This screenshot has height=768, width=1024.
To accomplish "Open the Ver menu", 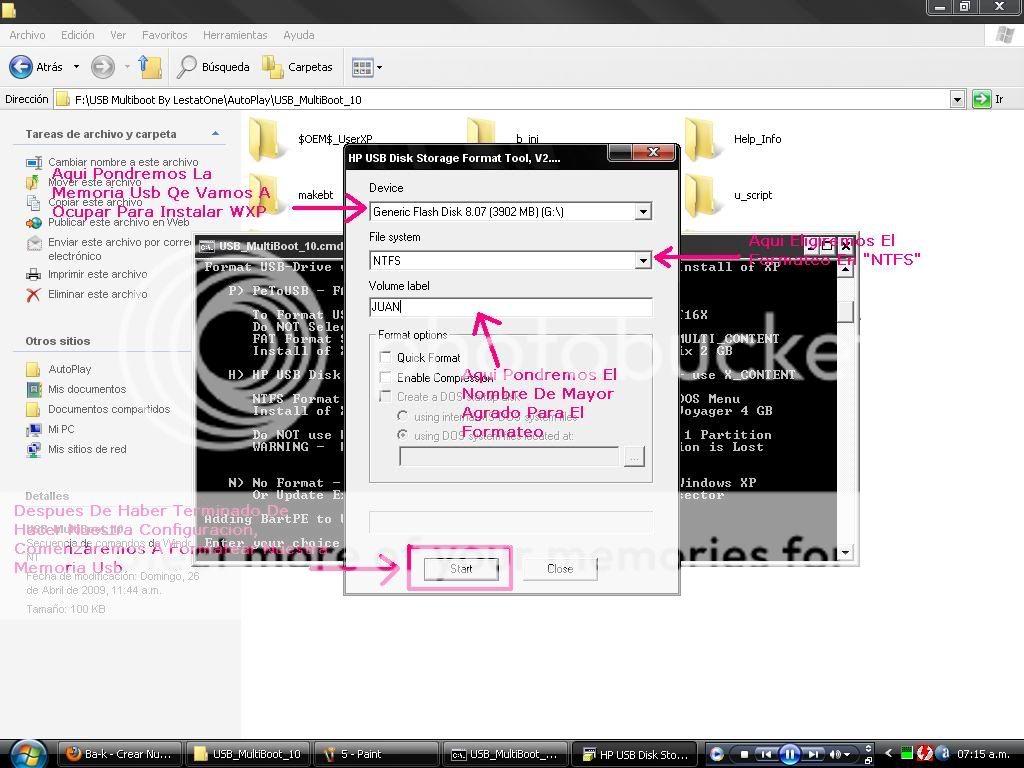I will (x=118, y=35).
